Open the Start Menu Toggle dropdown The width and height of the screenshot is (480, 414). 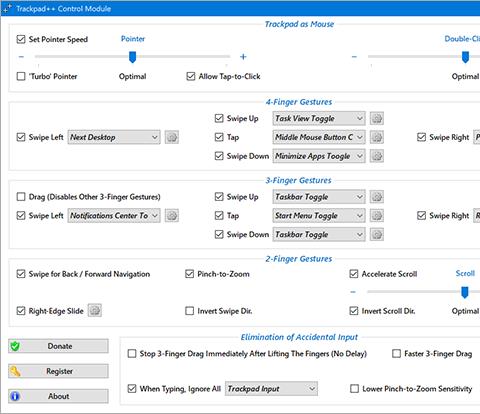coord(319,216)
